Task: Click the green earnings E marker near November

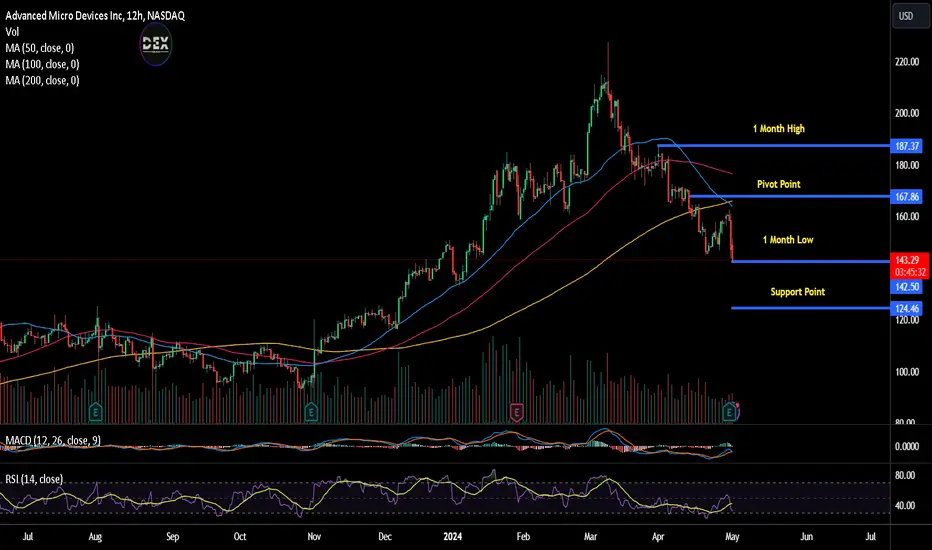Action: coord(311,411)
